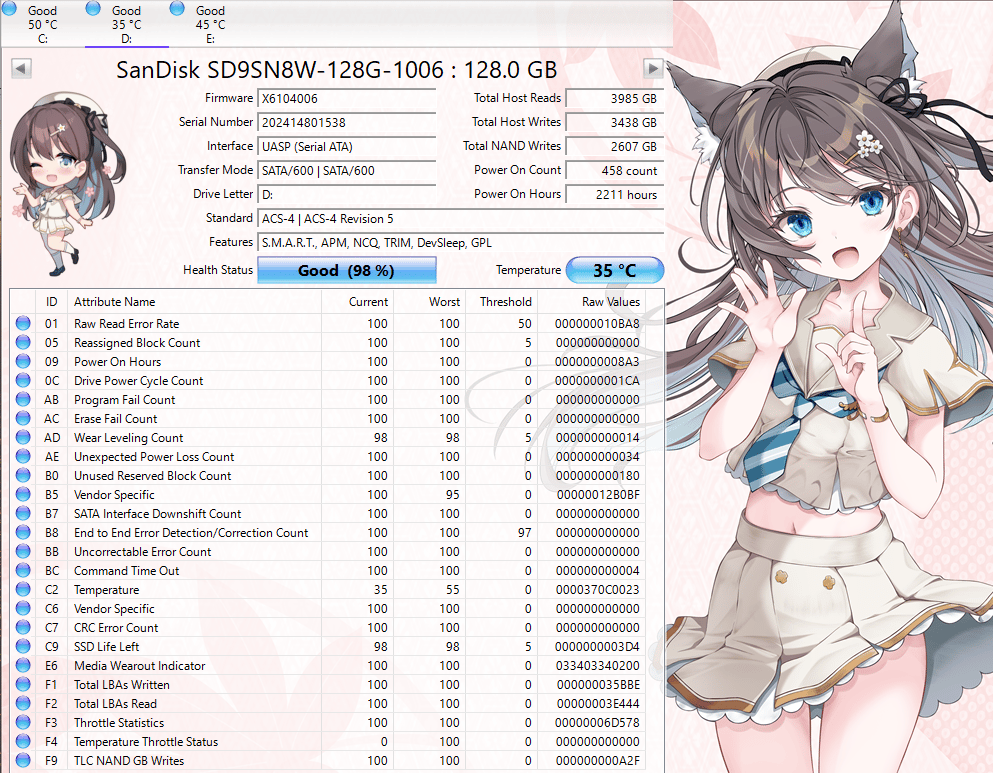Click the Current column header

pos(357,302)
